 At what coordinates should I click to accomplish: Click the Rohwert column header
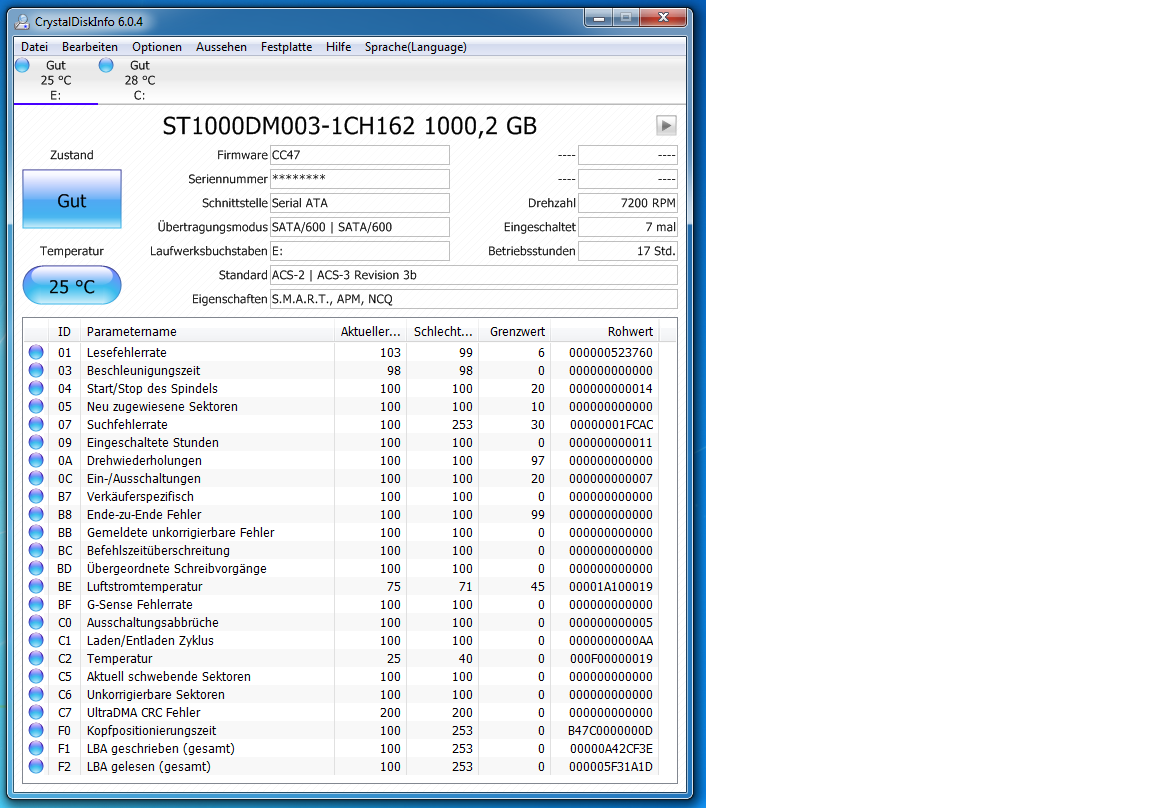point(605,331)
